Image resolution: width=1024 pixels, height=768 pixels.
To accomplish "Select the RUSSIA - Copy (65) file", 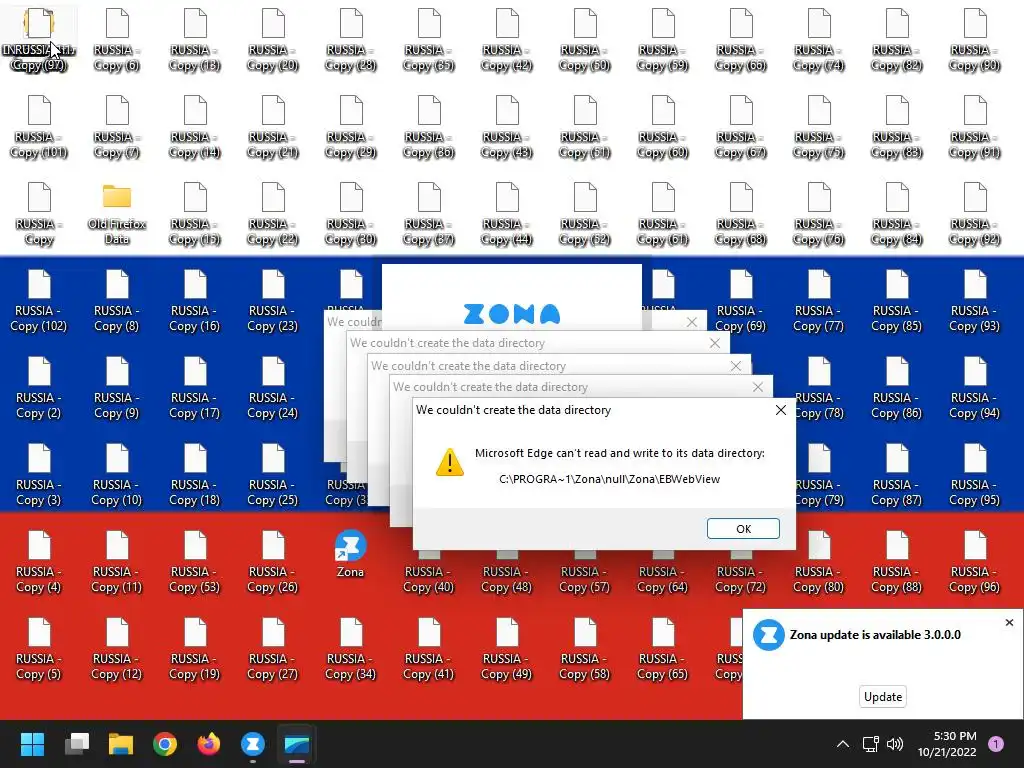I will pyautogui.click(x=663, y=648).
